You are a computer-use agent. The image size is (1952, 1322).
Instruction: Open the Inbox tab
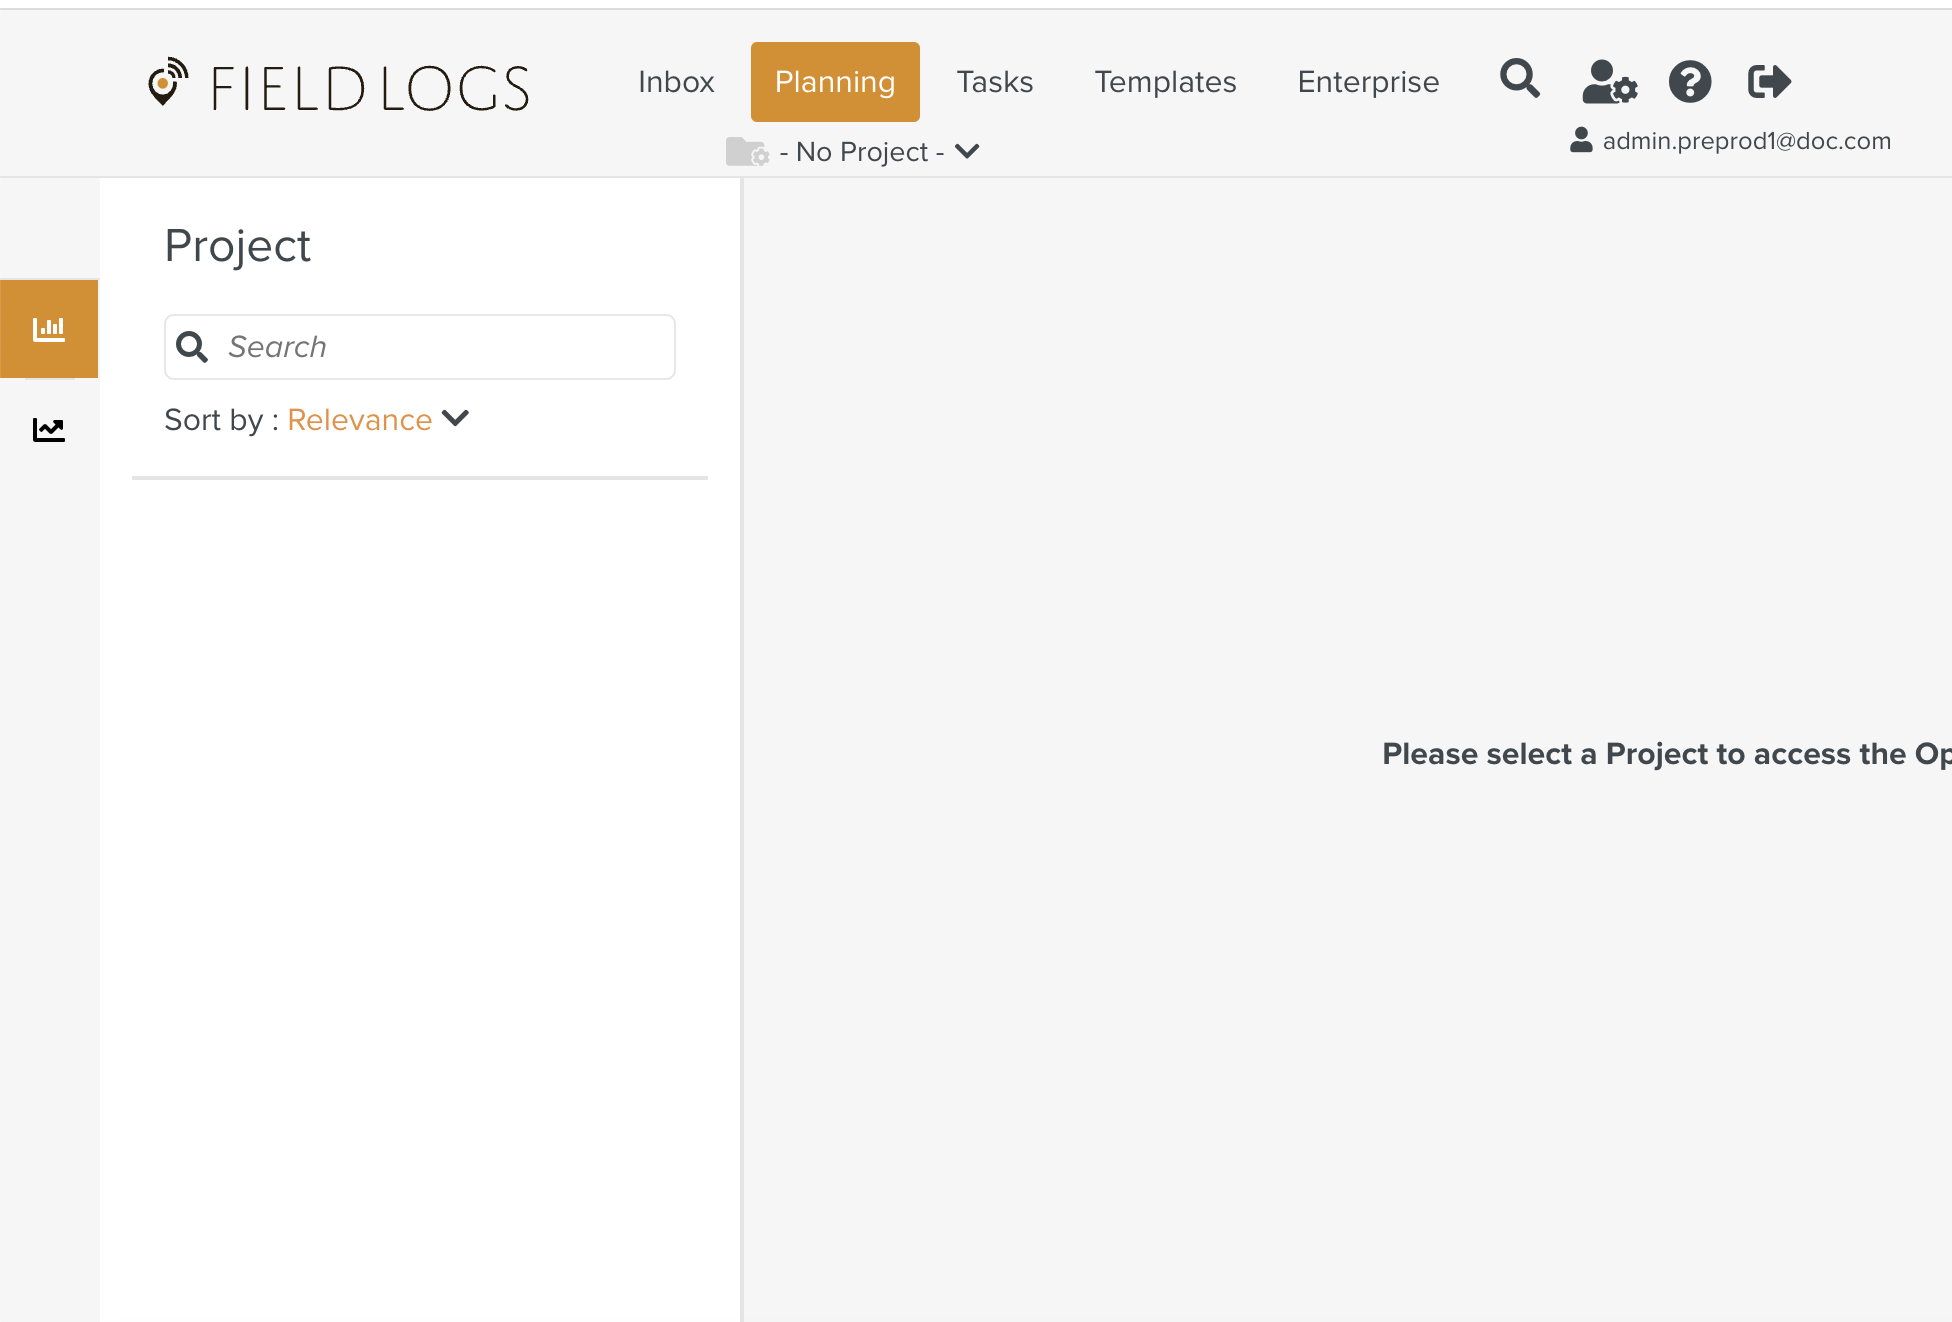(x=676, y=82)
